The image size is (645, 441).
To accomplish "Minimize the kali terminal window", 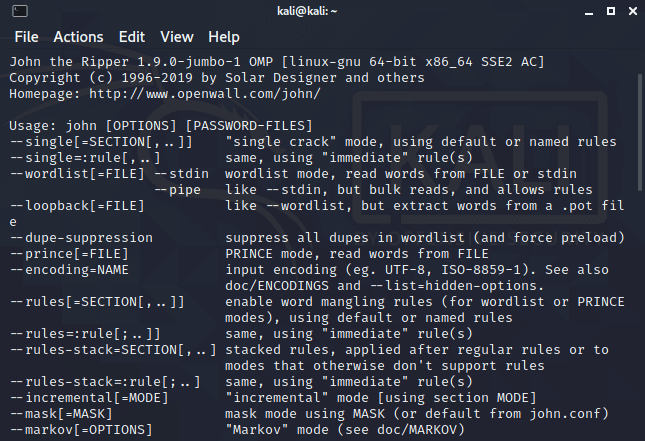I will (x=585, y=11).
